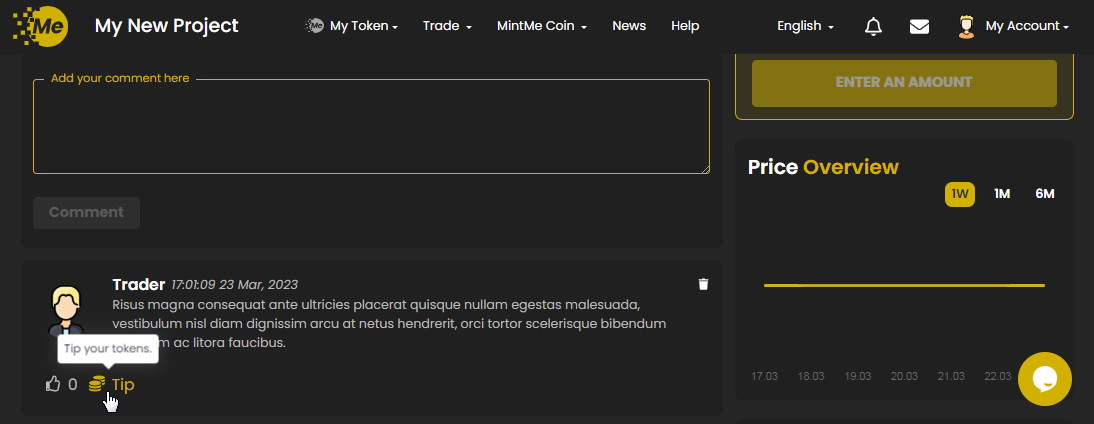This screenshot has width=1094, height=424.
Task: Switch price chart to 6M range
Action: click(x=1045, y=194)
